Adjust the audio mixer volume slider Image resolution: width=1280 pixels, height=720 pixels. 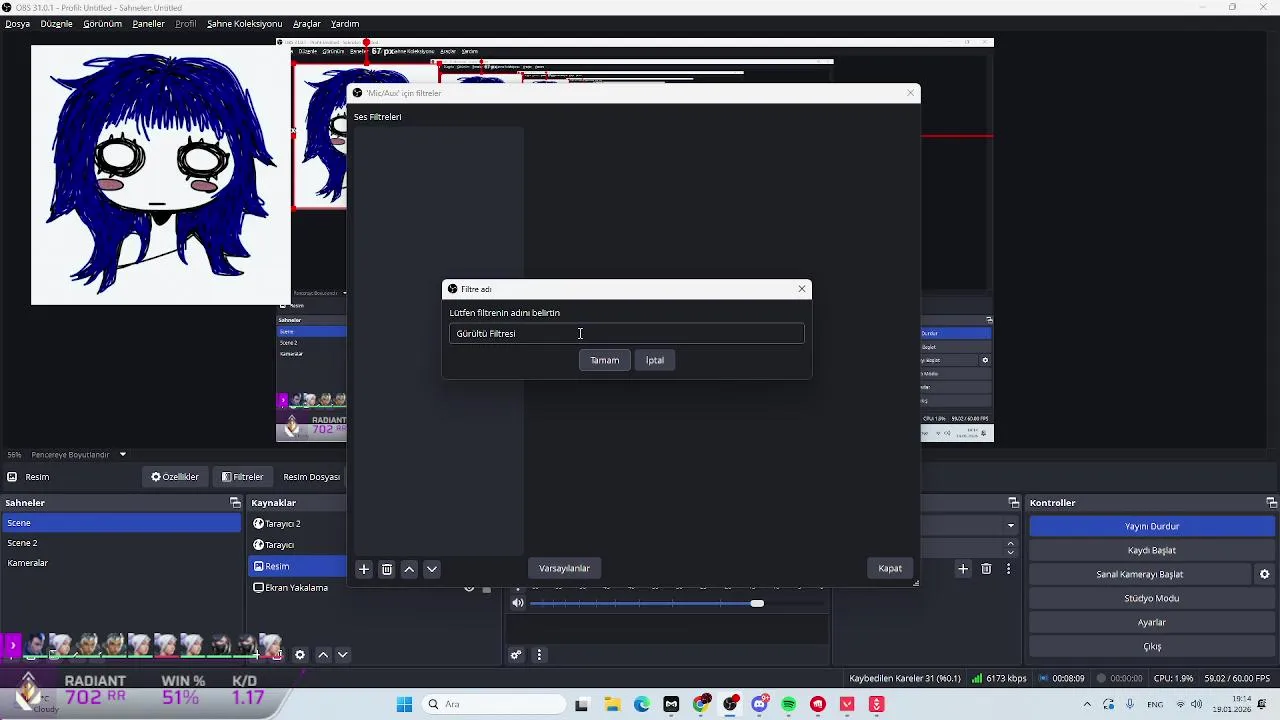(757, 603)
